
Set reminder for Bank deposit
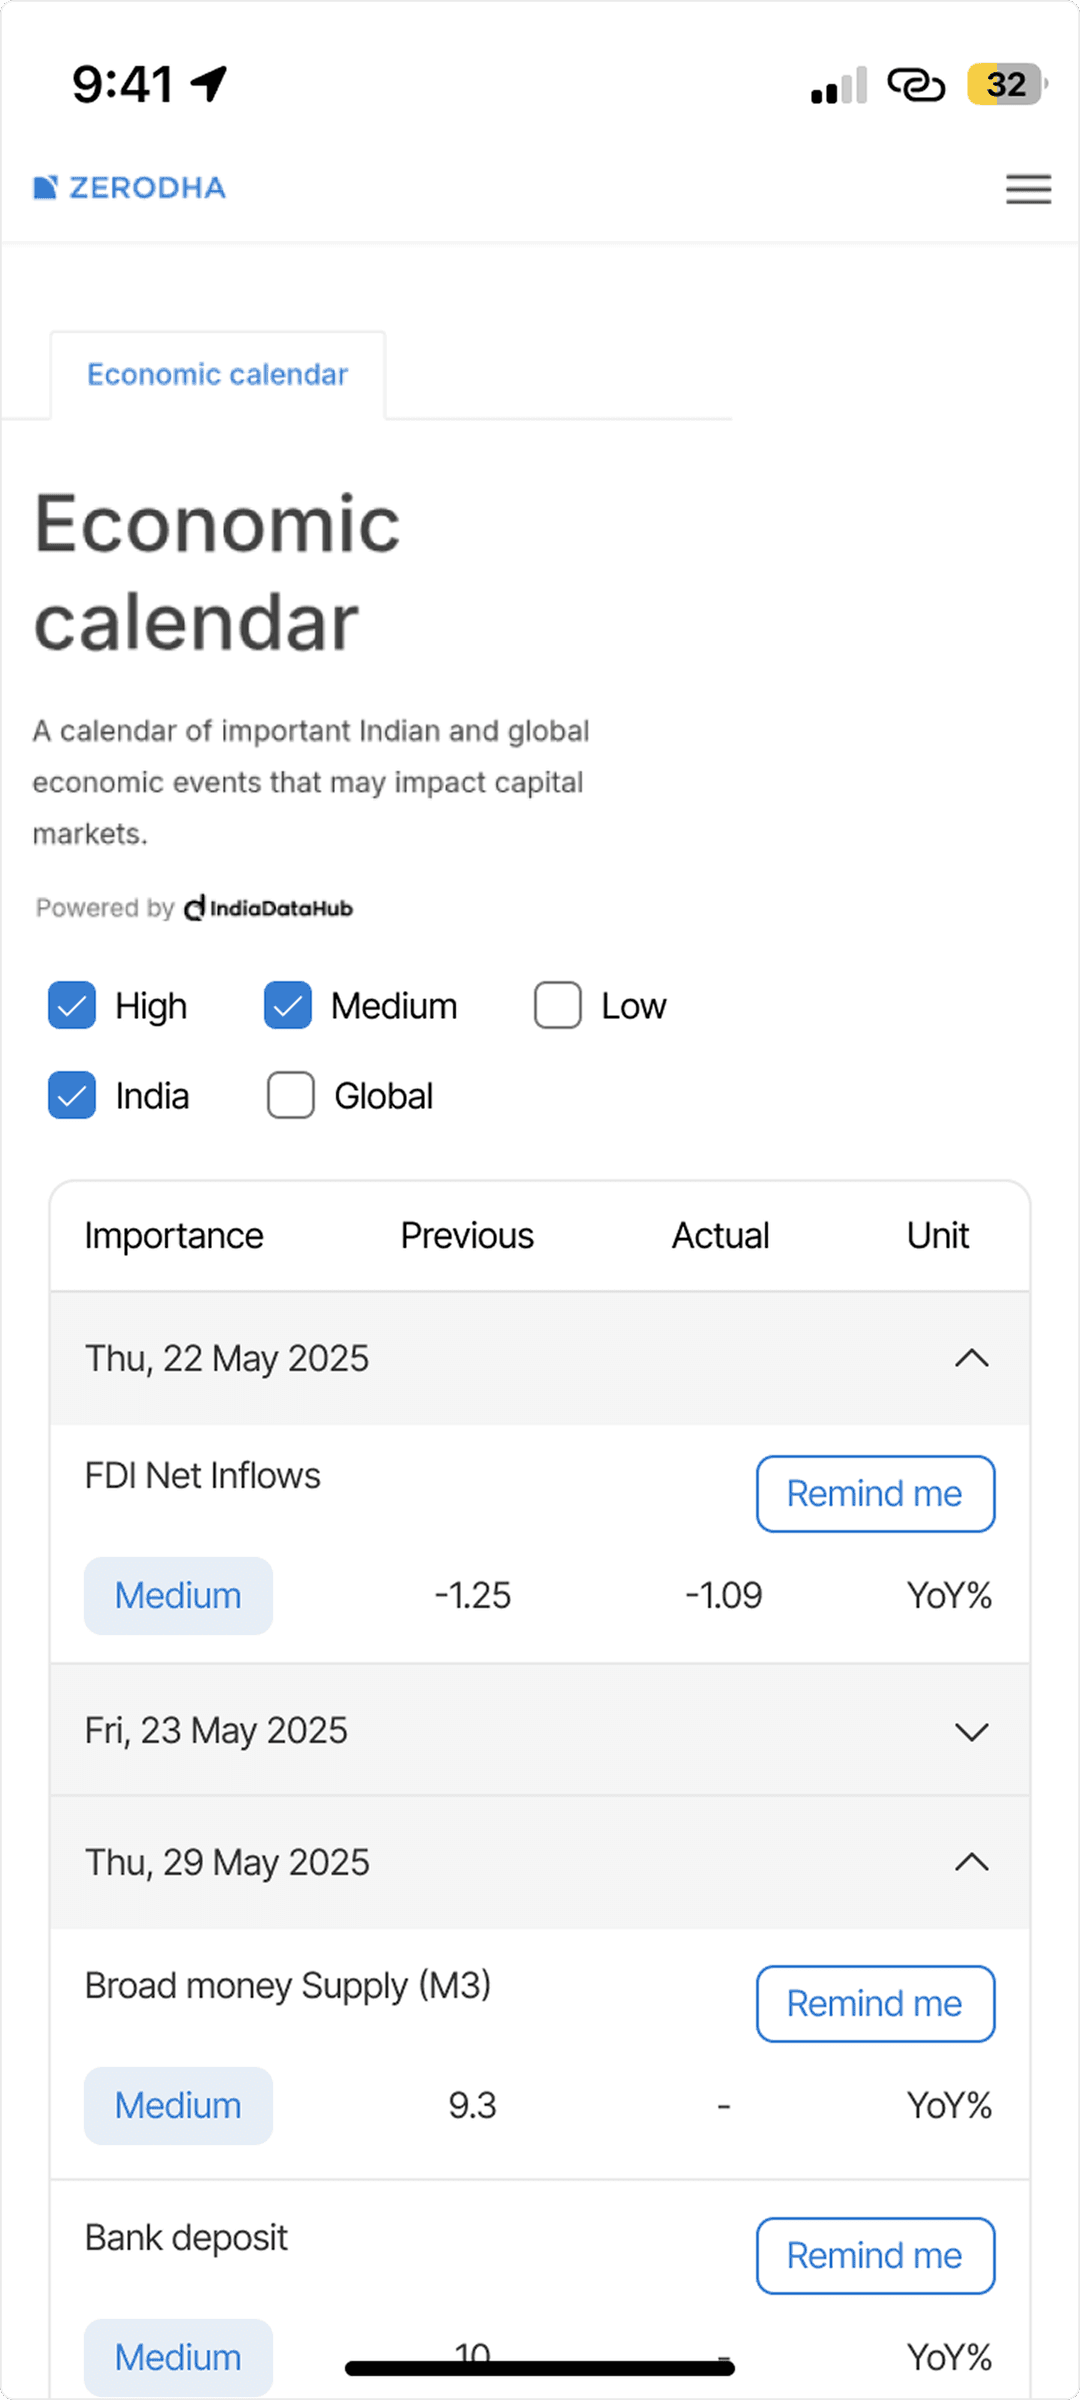[x=875, y=2256]
